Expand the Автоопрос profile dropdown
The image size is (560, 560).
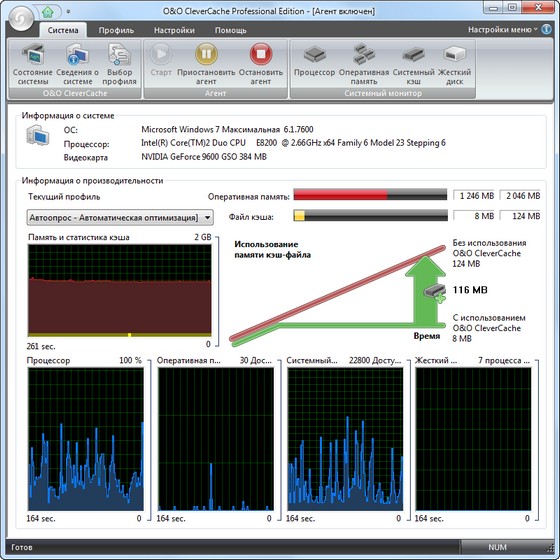(208, 218)
